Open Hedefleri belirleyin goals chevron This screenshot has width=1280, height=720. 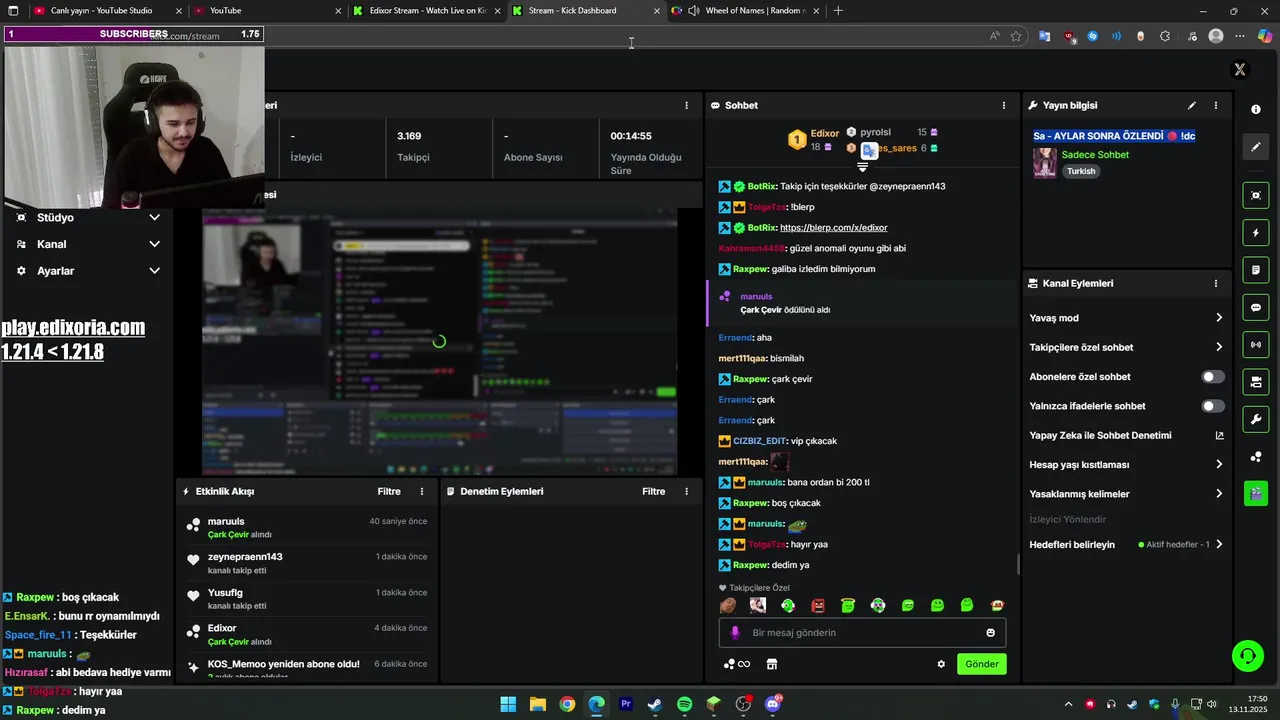click(x=1219, y=545)
